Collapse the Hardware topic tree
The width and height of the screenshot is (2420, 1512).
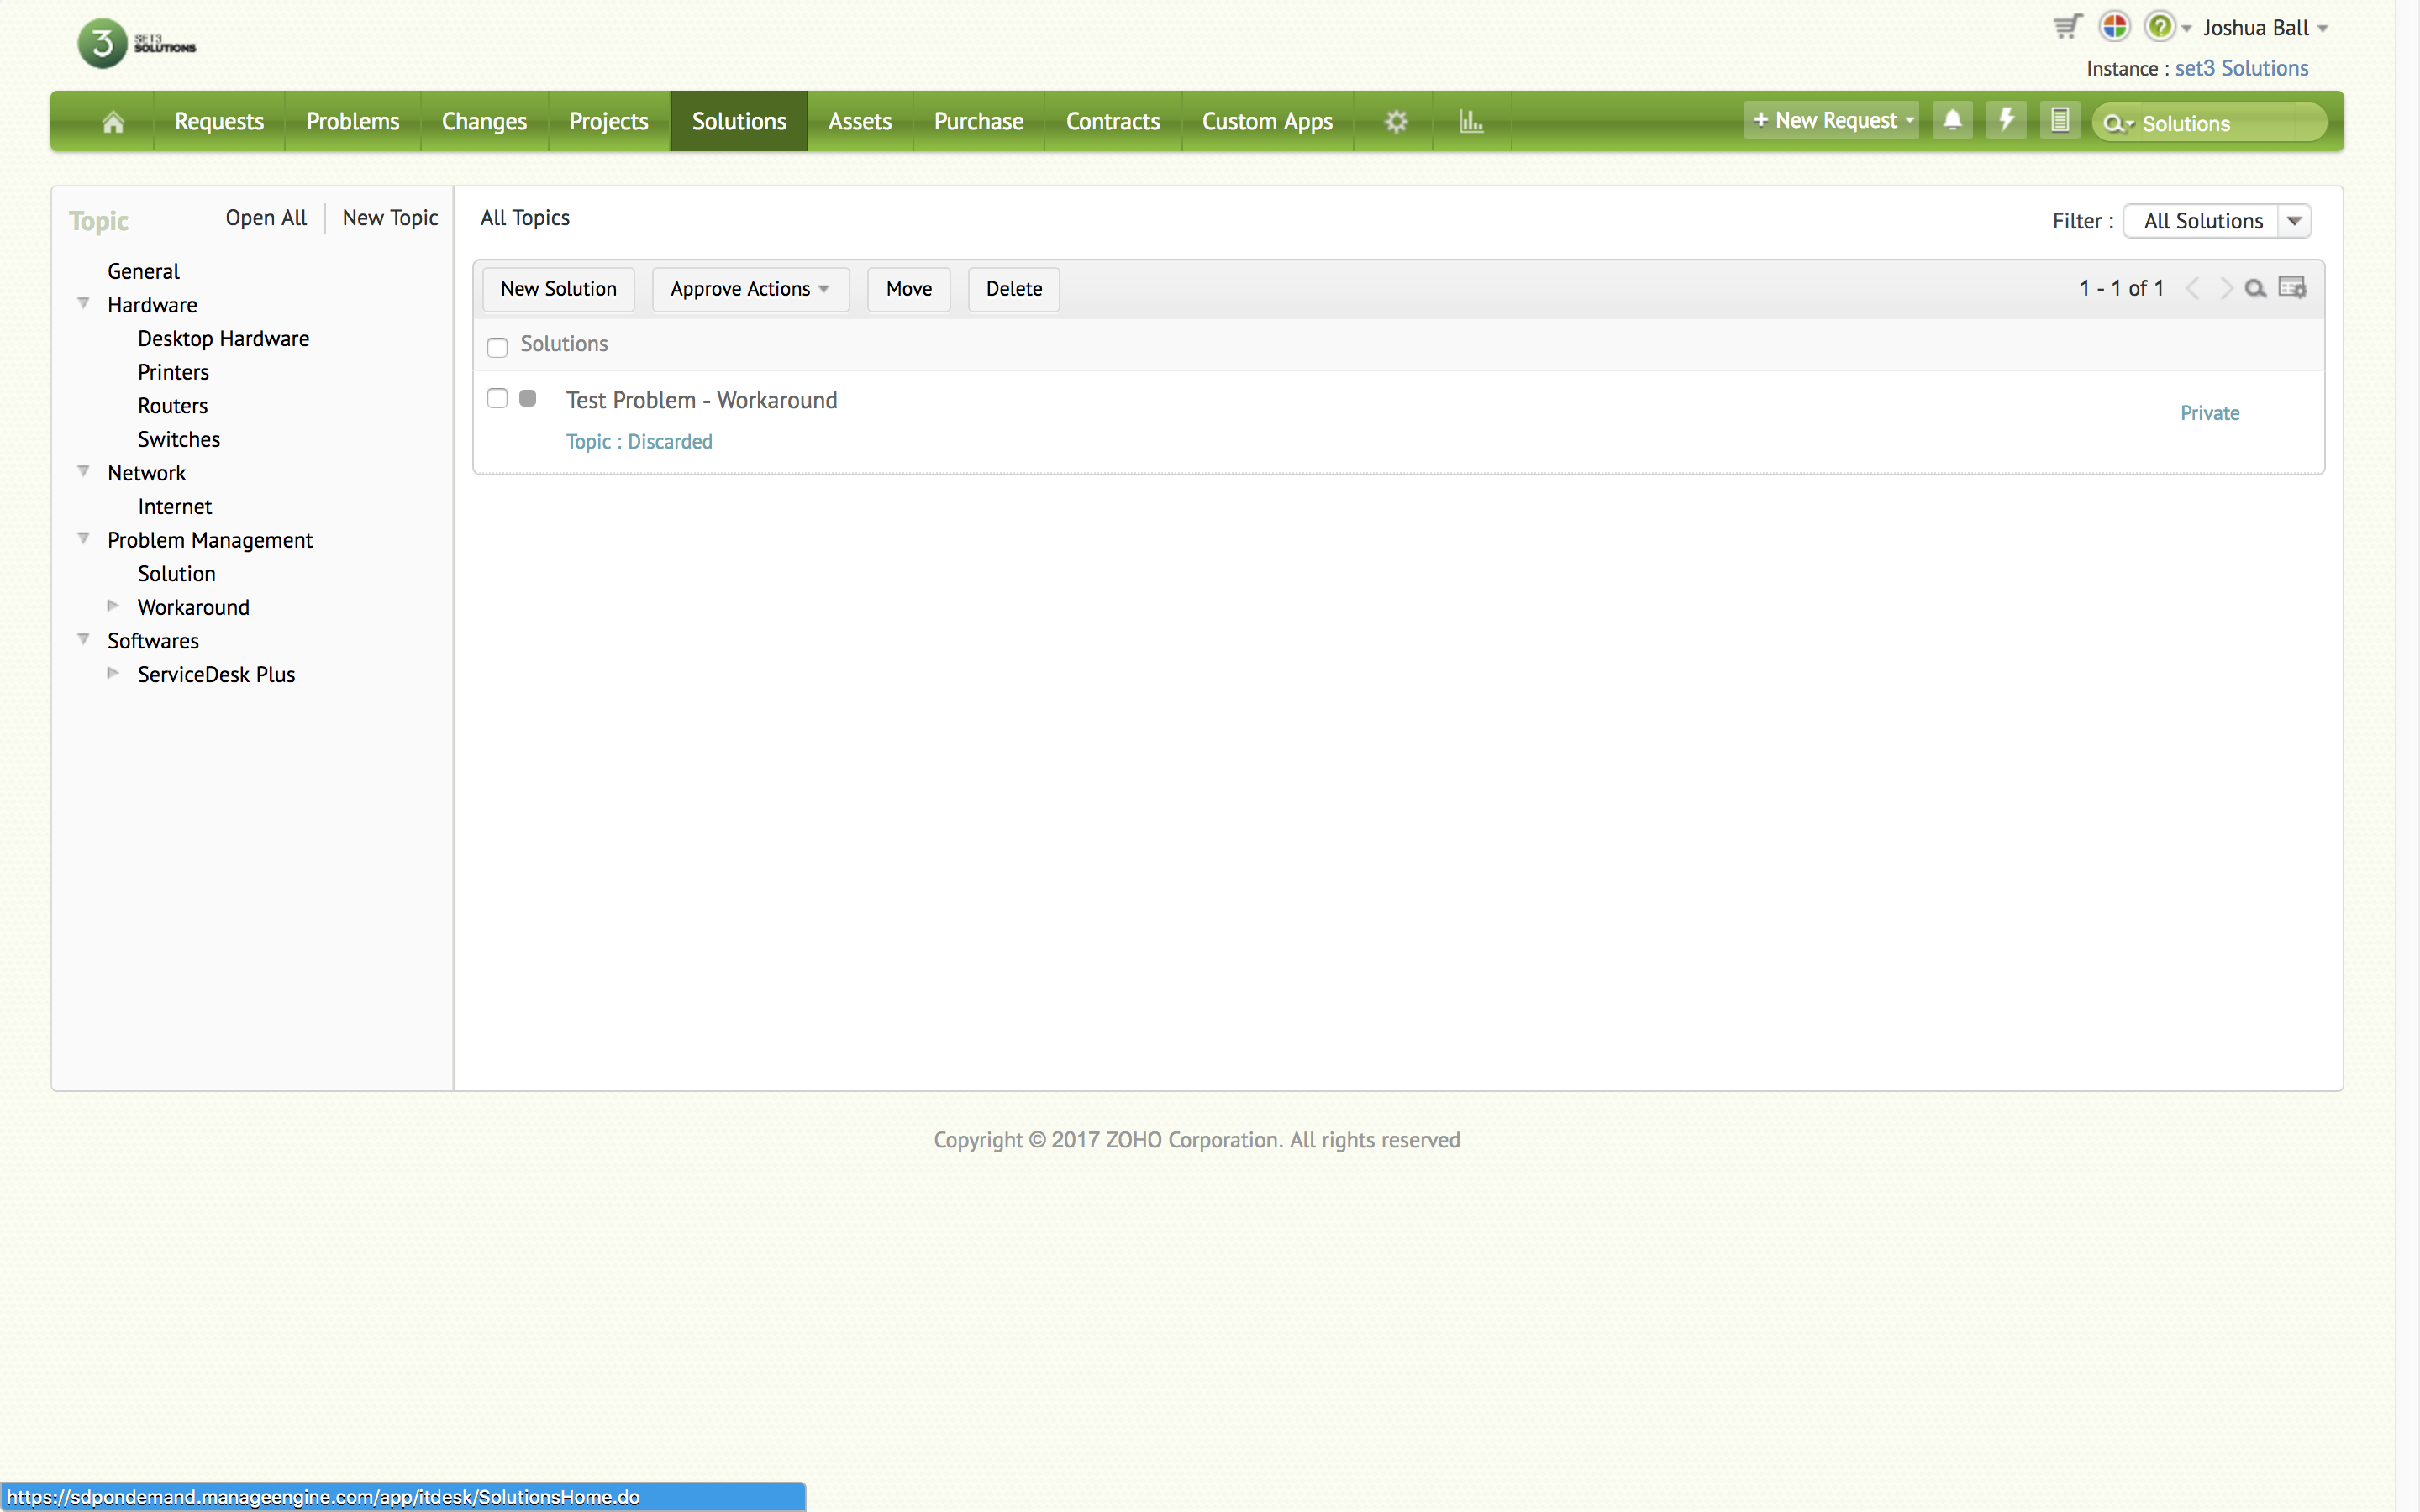coord(84,304)
